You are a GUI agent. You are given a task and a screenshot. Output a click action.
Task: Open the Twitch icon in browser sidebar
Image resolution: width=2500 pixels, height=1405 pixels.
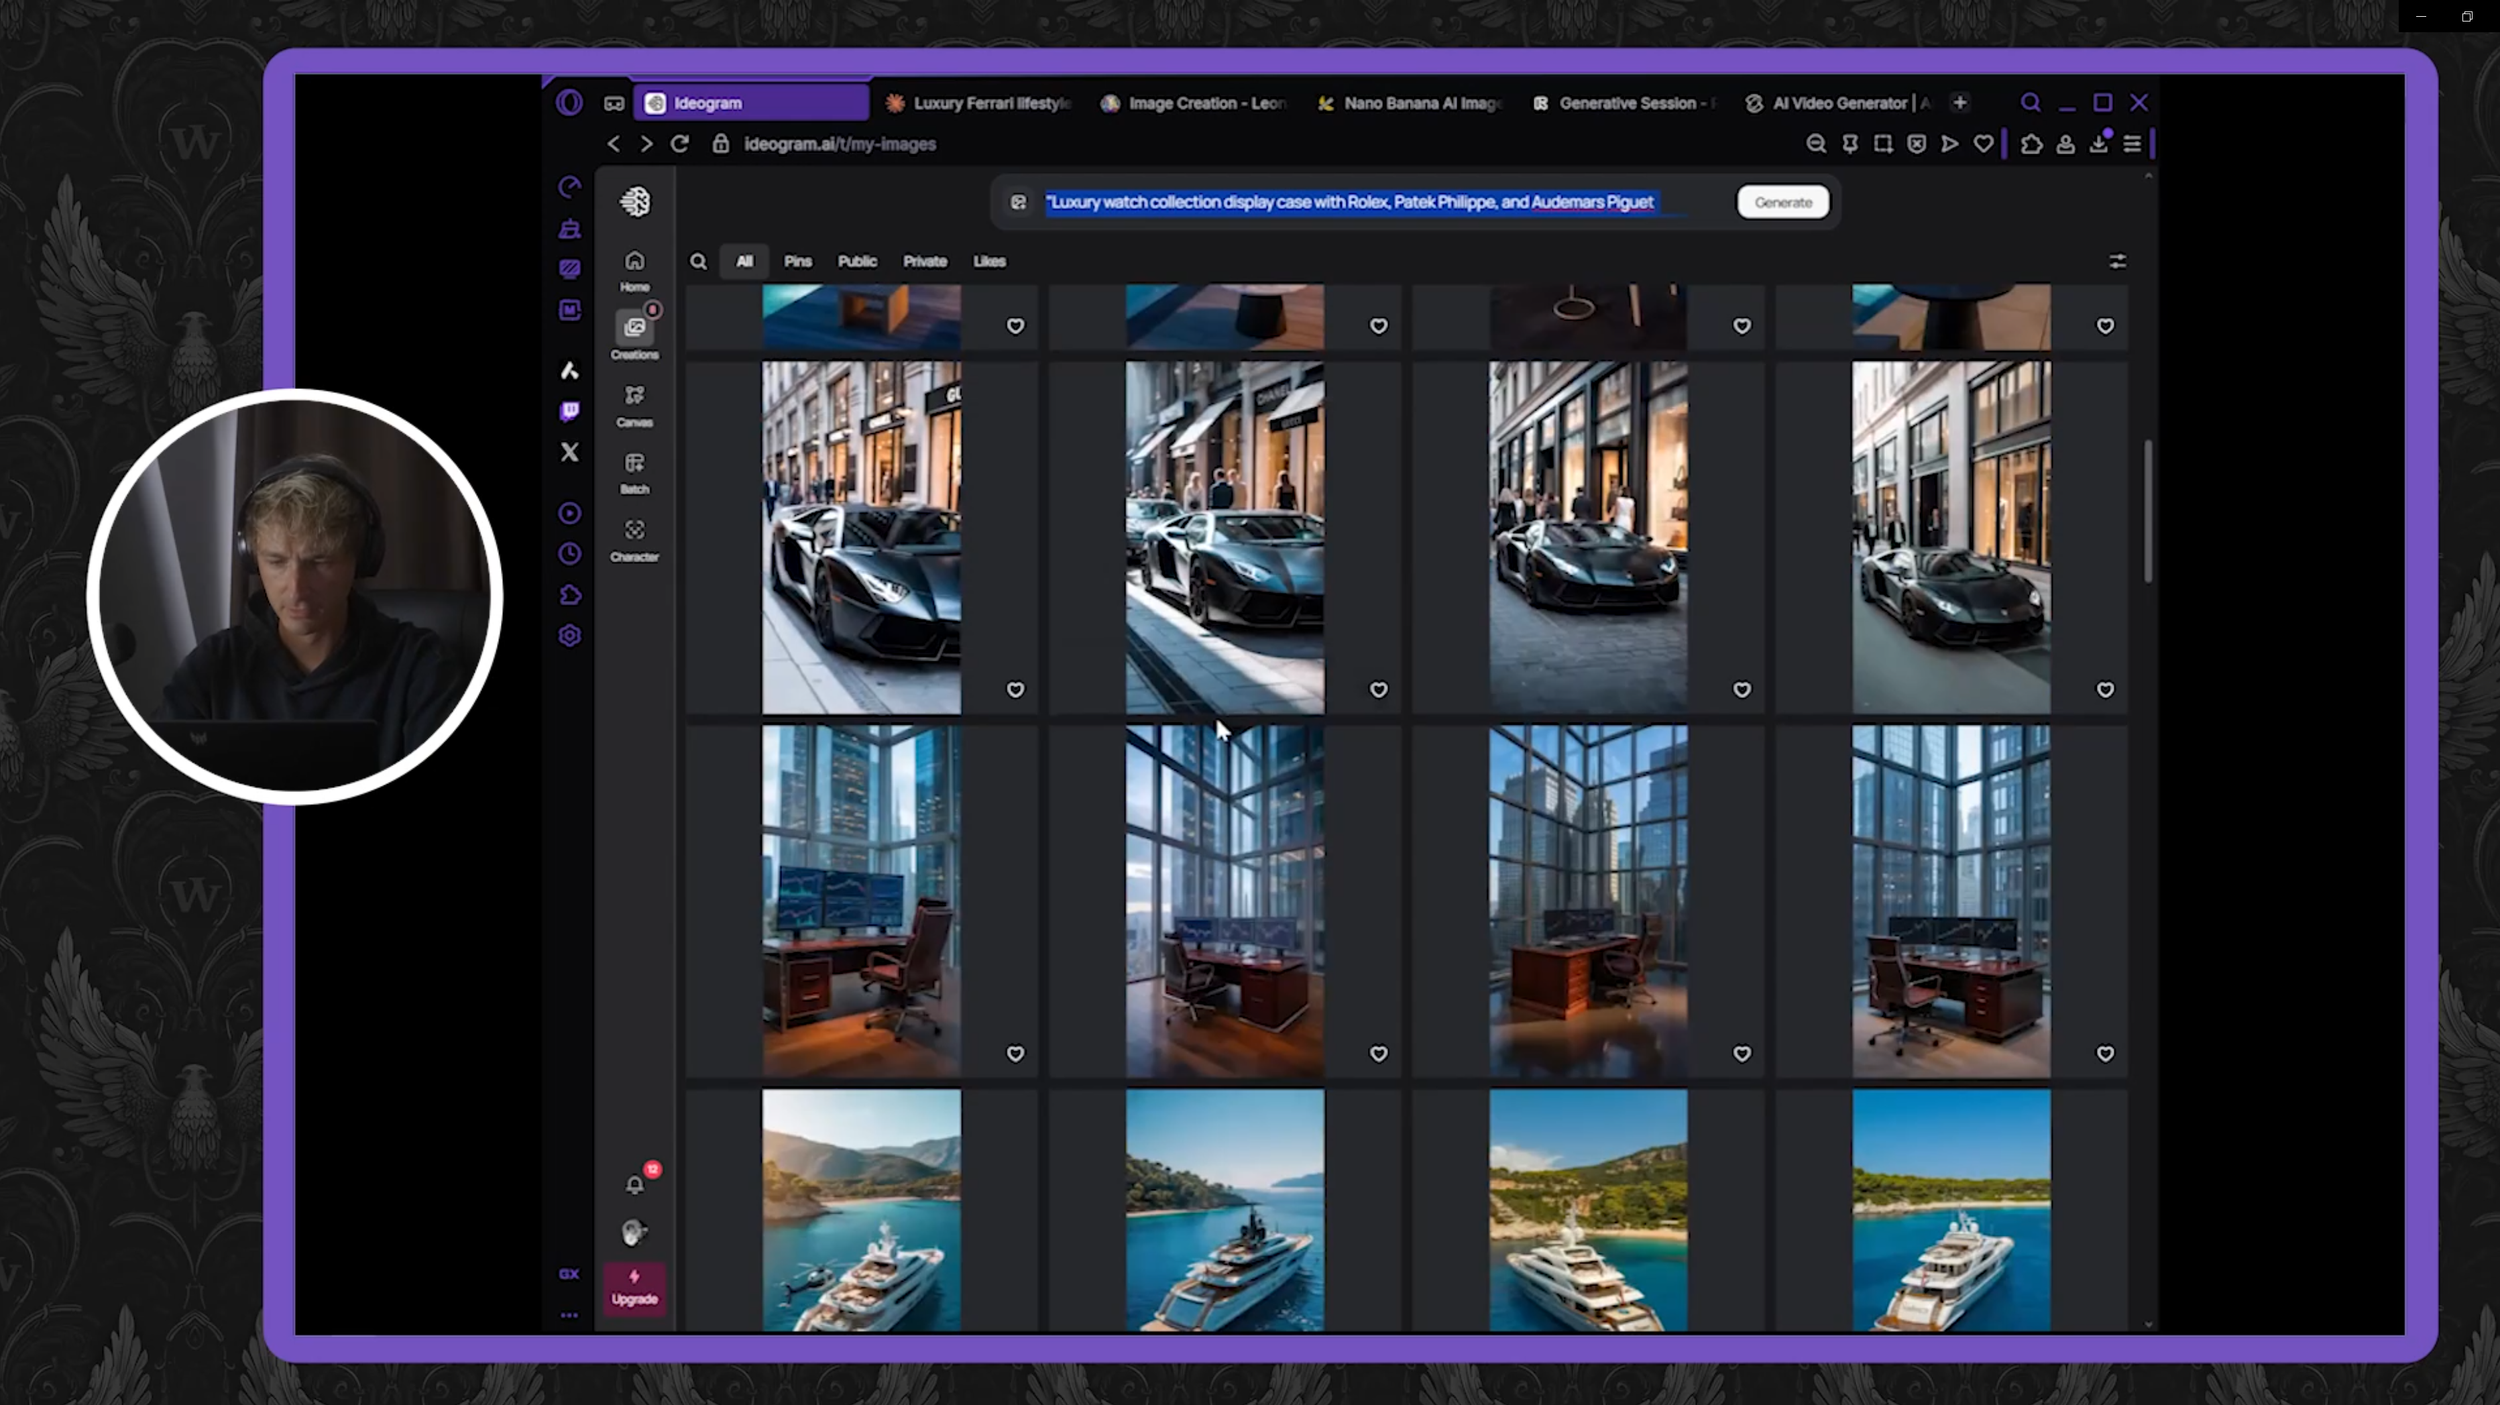(569, 411)
